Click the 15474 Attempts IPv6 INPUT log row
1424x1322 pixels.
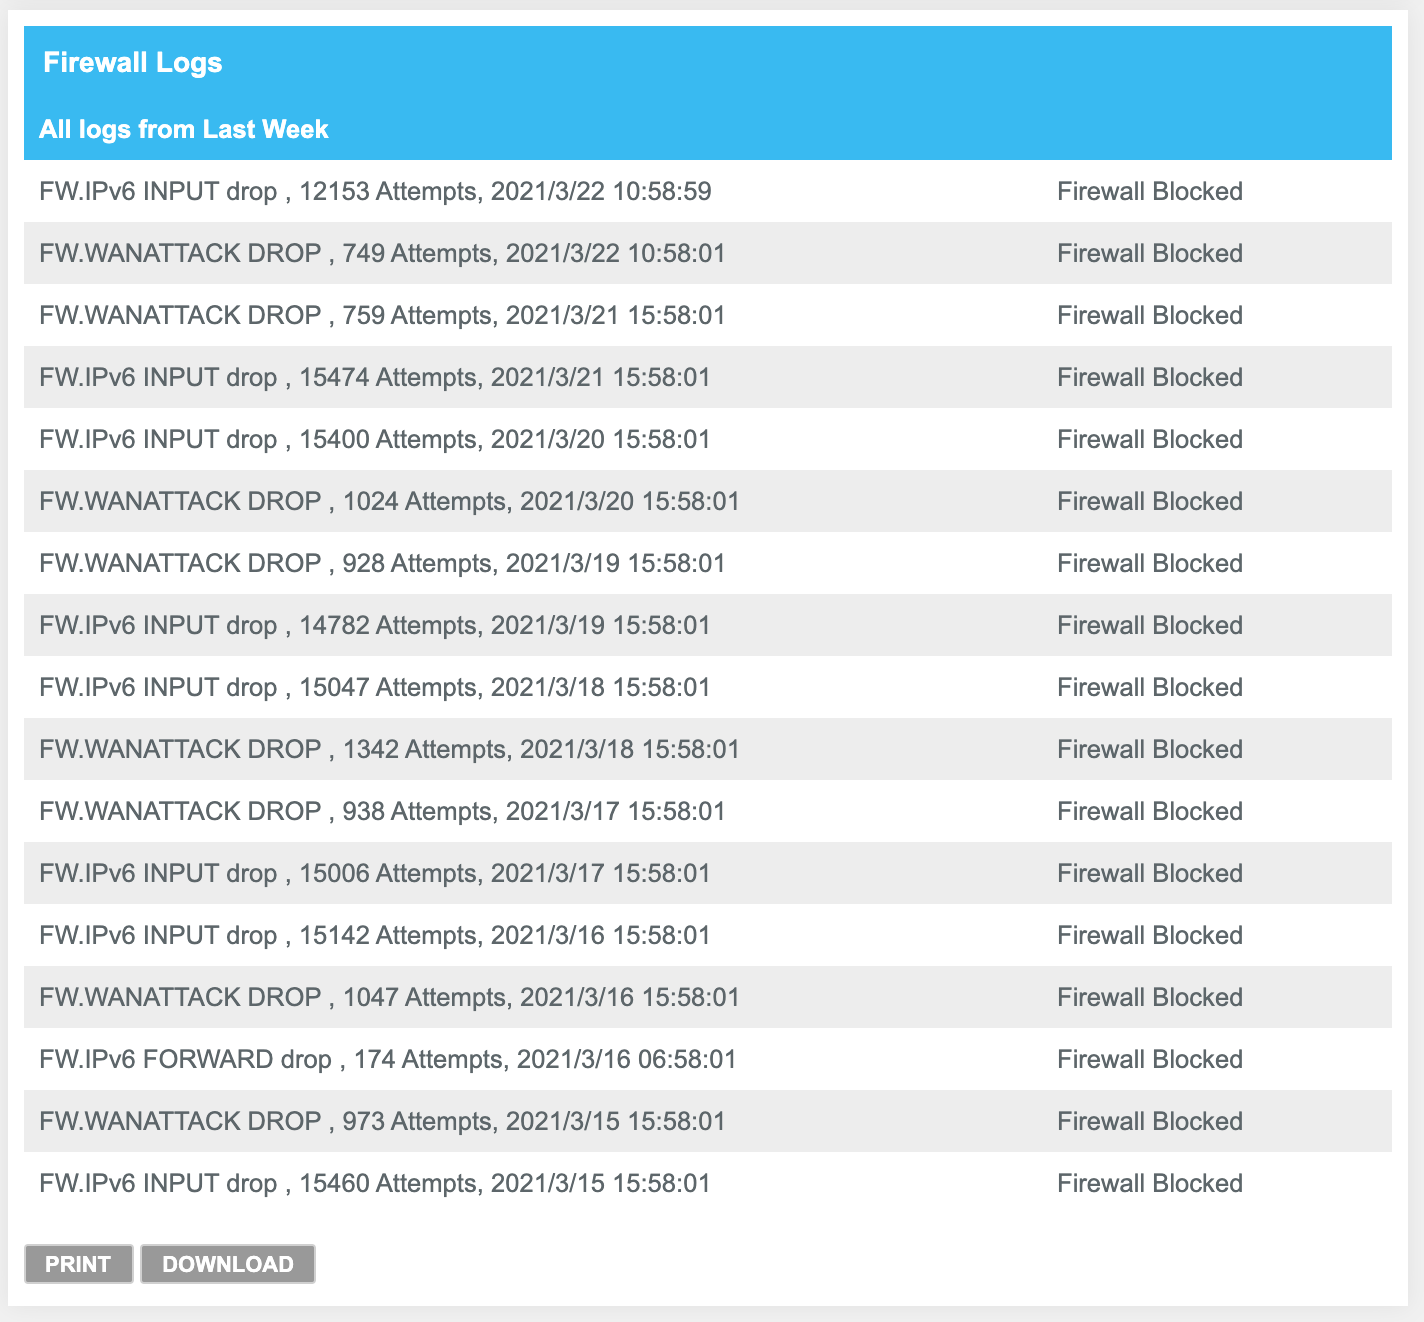375,377
